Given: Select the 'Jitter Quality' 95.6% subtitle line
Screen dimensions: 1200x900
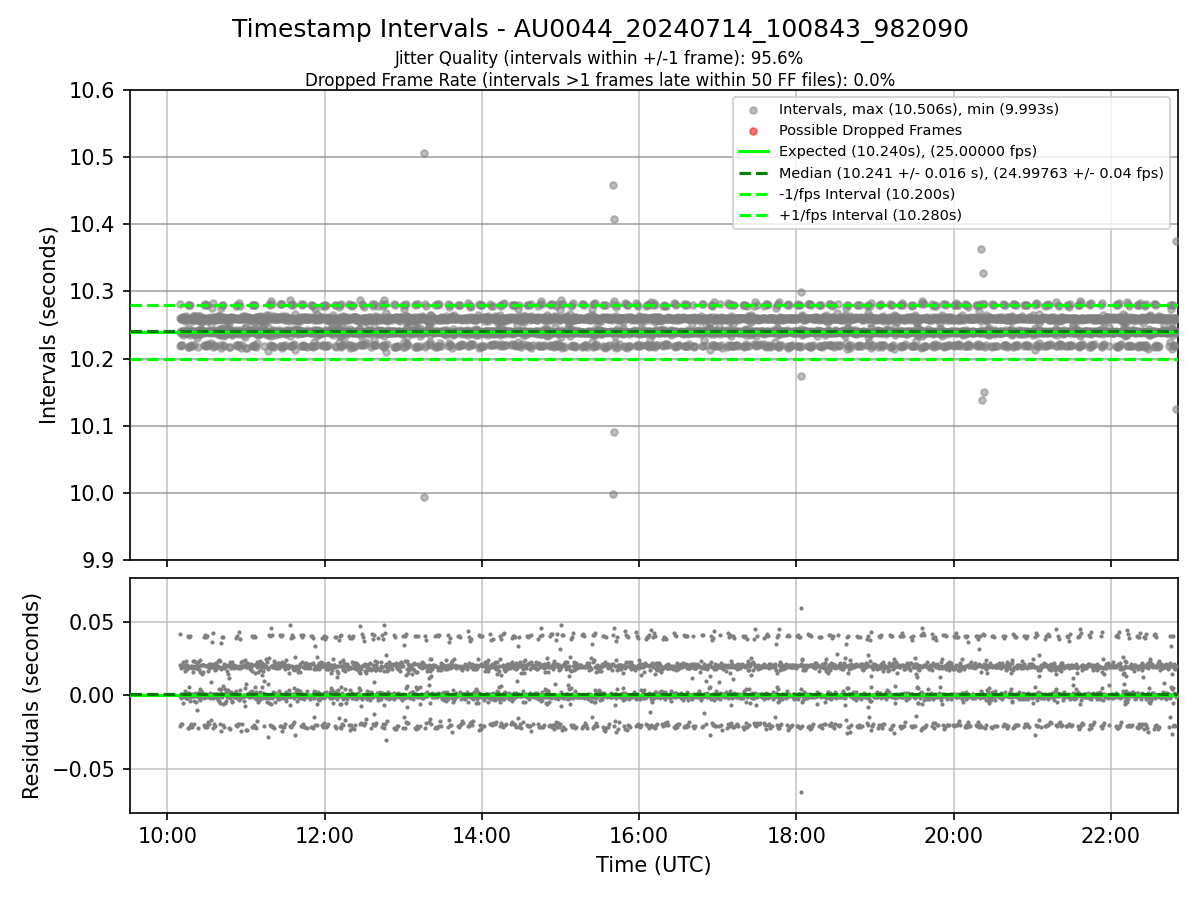Looking at the screenshot, I should pyautogui.click(x=599, y=58).
